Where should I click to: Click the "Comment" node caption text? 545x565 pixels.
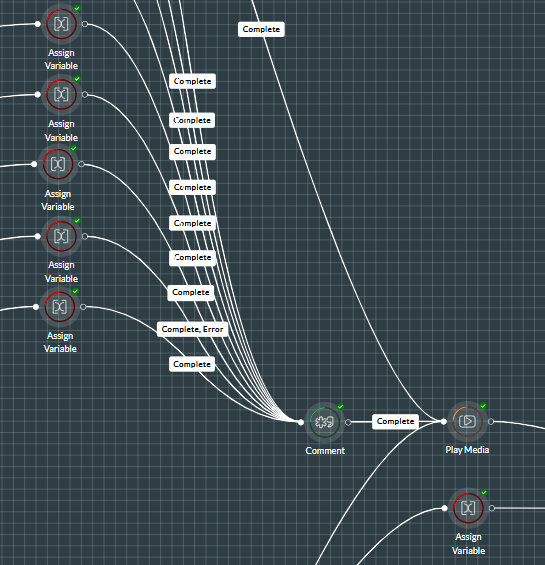pos(325,451)
